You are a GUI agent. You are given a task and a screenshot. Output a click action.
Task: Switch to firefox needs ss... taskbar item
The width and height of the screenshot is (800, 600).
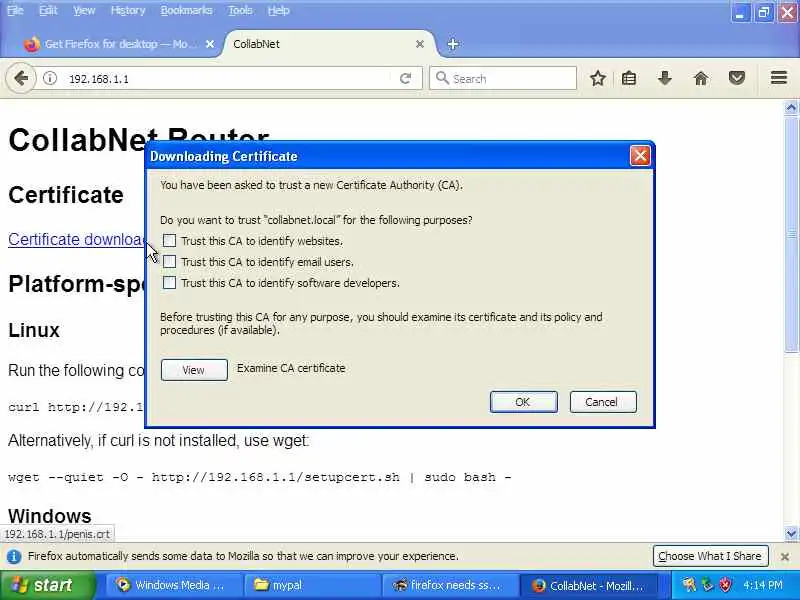click(x=449, y=585)
